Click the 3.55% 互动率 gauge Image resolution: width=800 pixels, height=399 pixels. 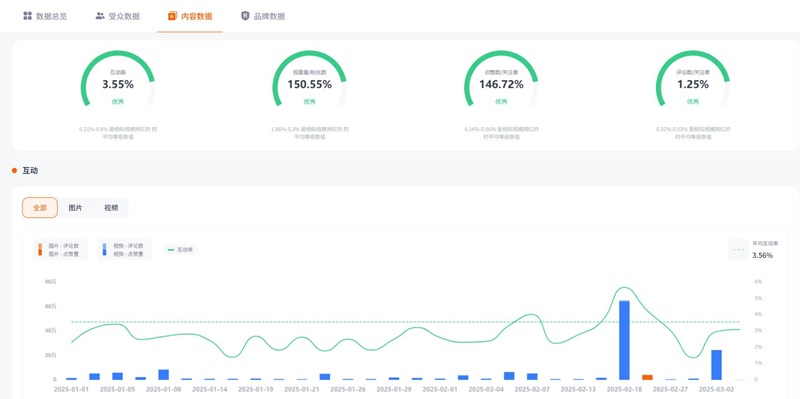coord(118,79)
